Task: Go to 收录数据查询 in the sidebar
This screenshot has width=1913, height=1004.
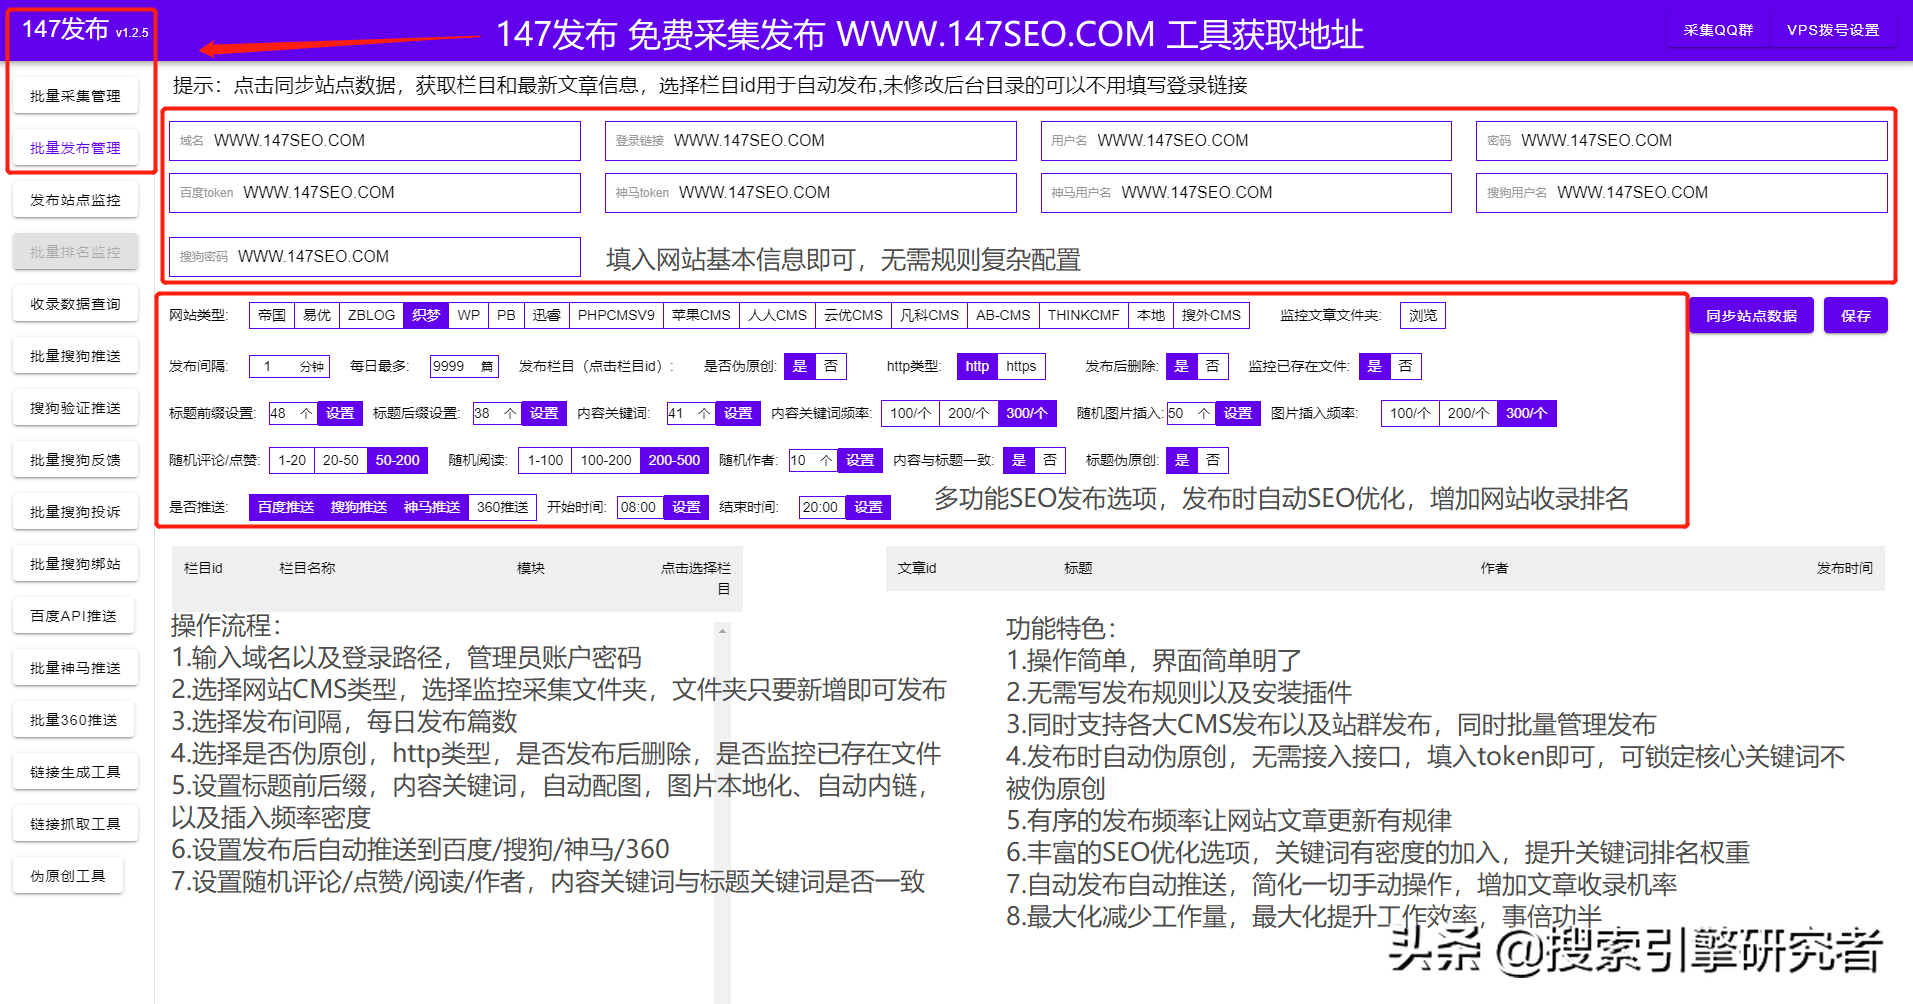Action: [x=75, y=304]
